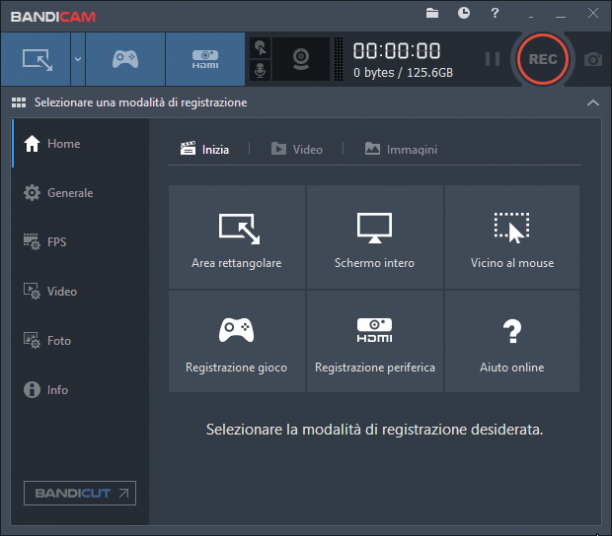Start recording with the REC button
This screenshot has height=536, width=612.
(x=543, y=59)
